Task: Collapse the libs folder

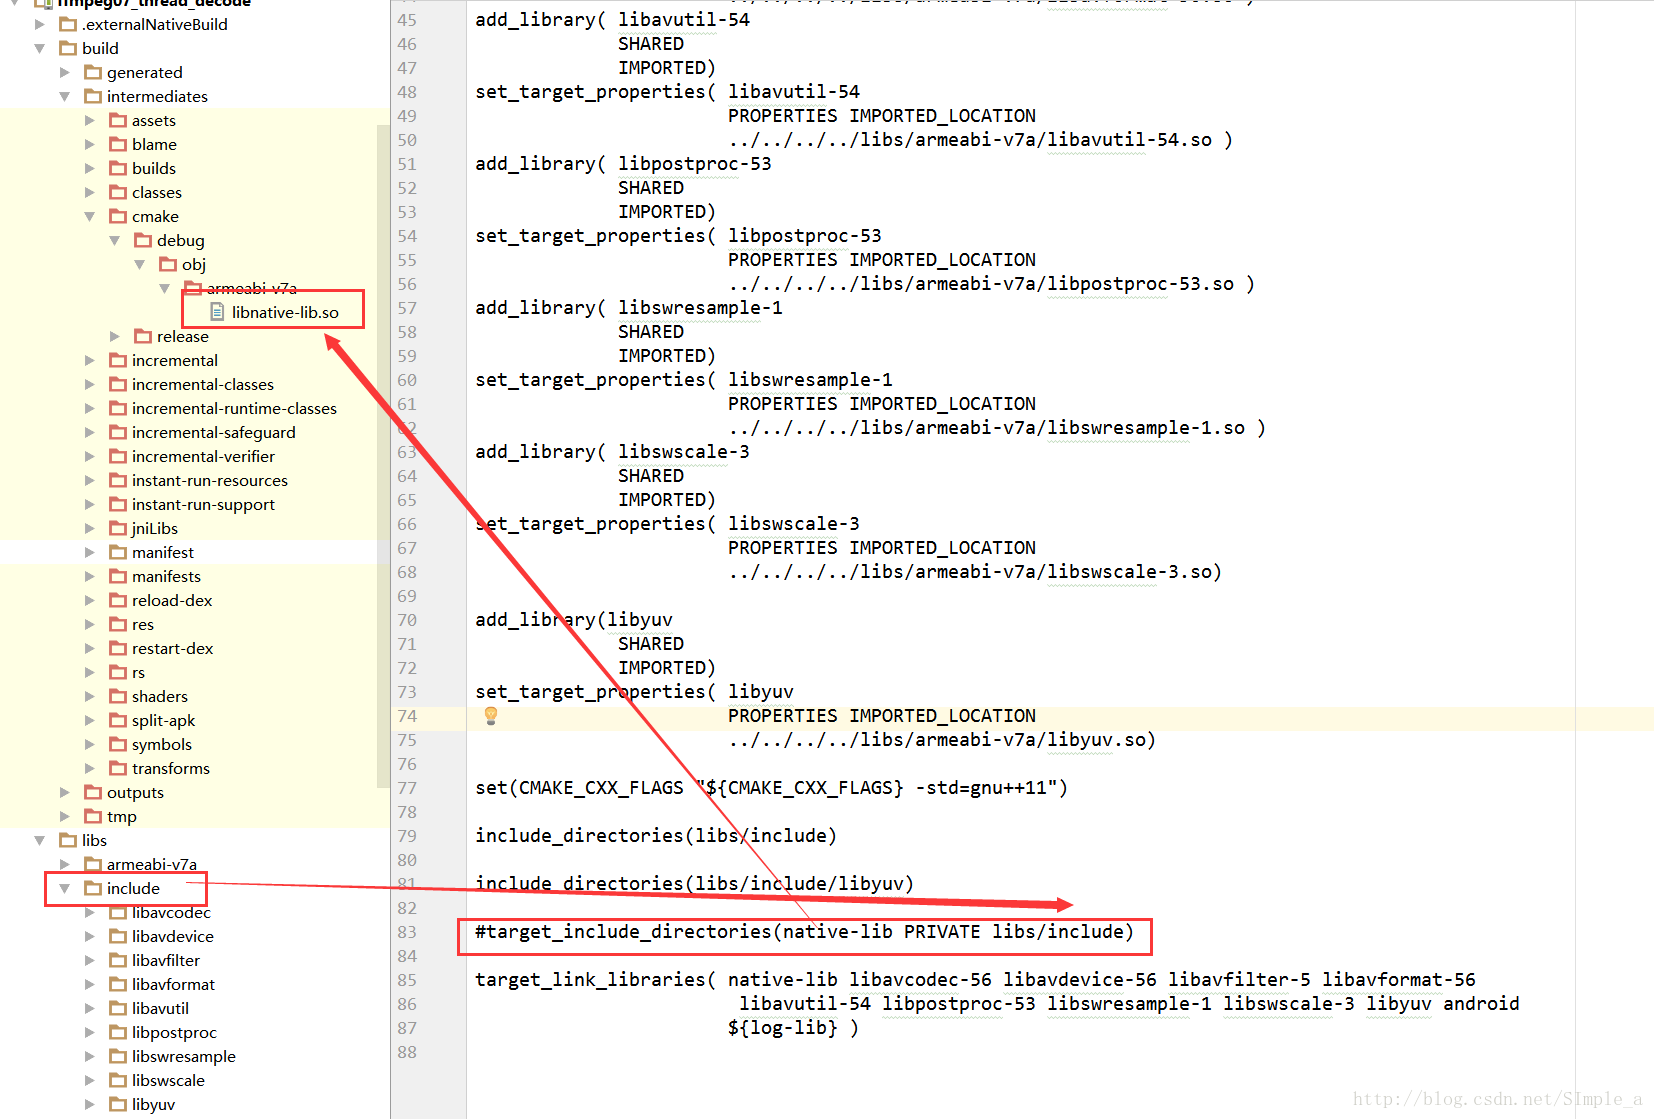Action: tap(40, 840)
